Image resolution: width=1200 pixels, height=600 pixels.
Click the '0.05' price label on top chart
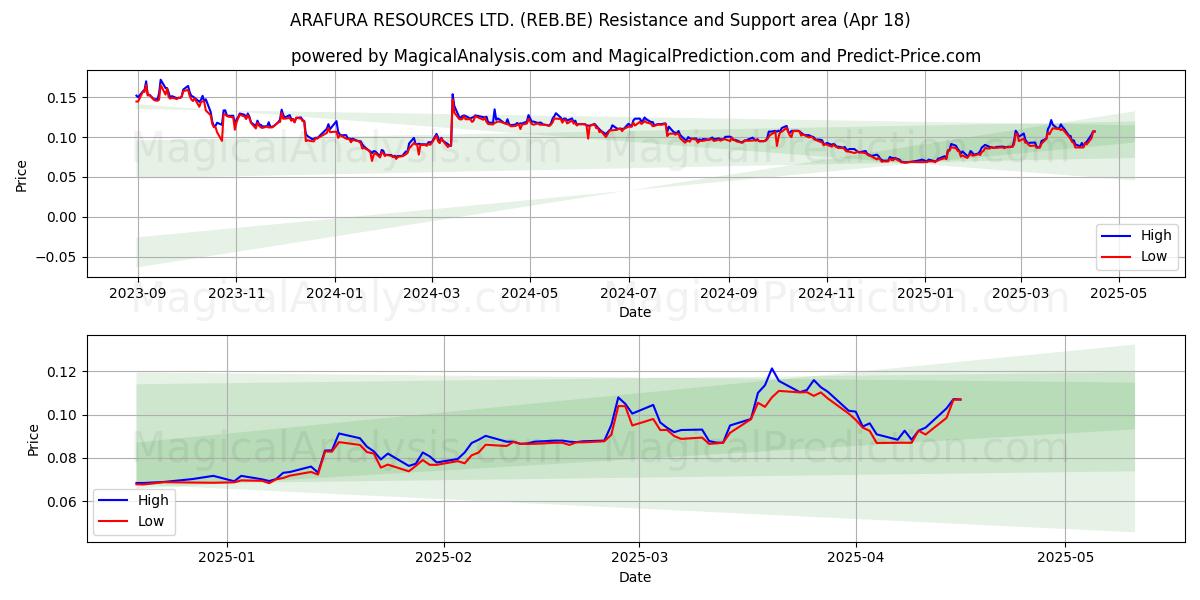[64, 178]
